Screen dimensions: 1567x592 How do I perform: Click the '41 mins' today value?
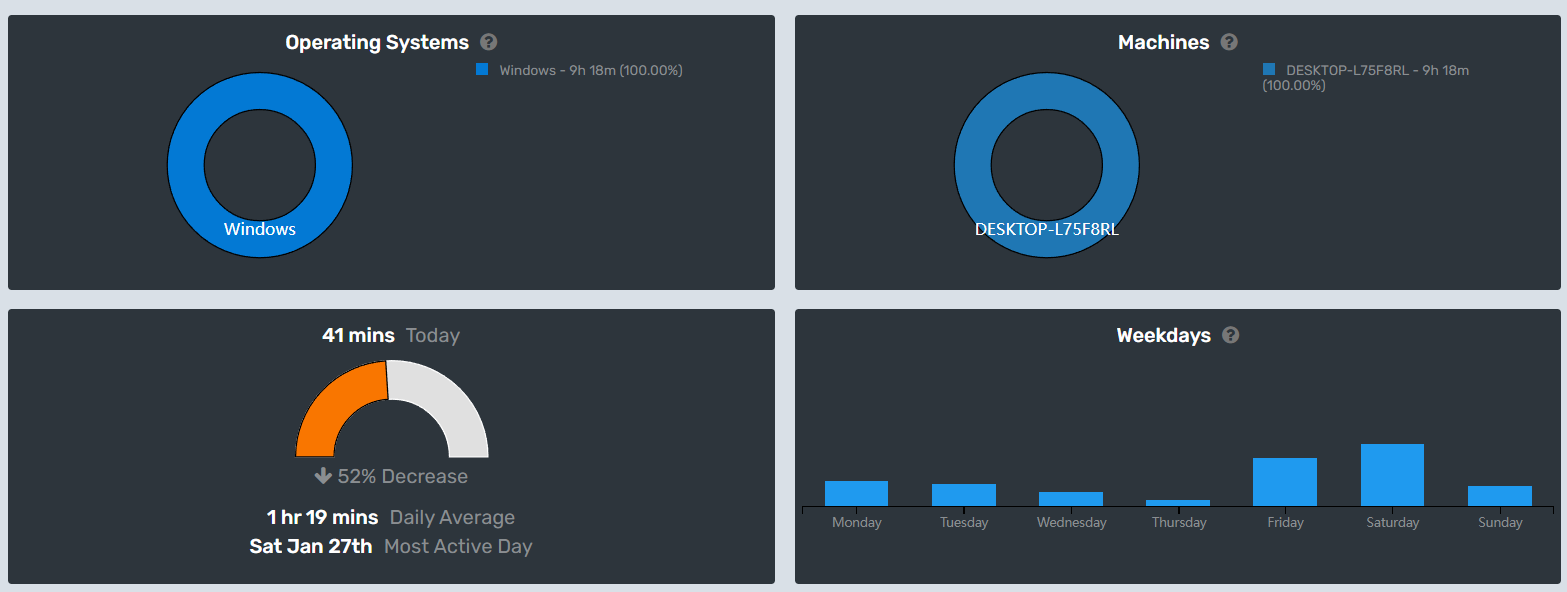[x=358, y=335]
